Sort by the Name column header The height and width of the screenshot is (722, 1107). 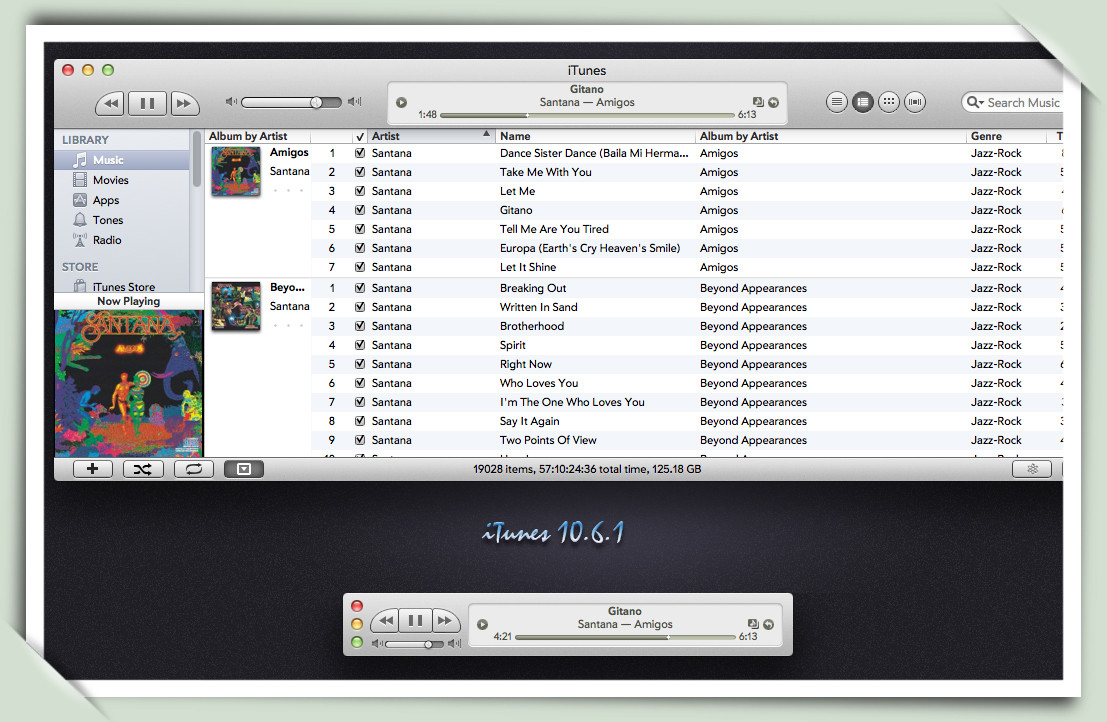pyautogui.click(x=595, y=136)
